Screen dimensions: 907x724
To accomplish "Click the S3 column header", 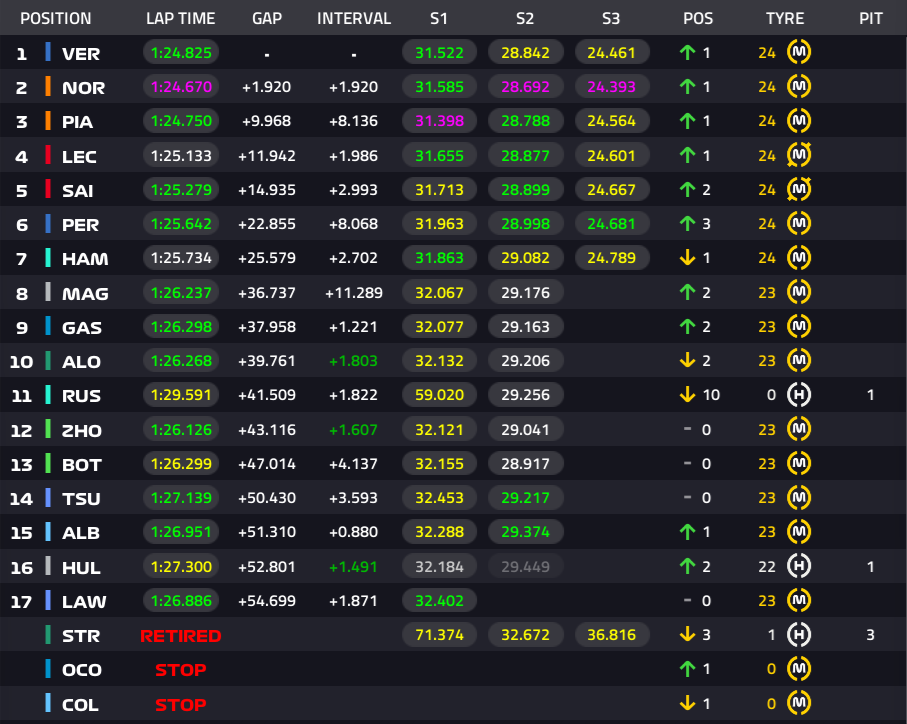I will [x=611, y=19].
